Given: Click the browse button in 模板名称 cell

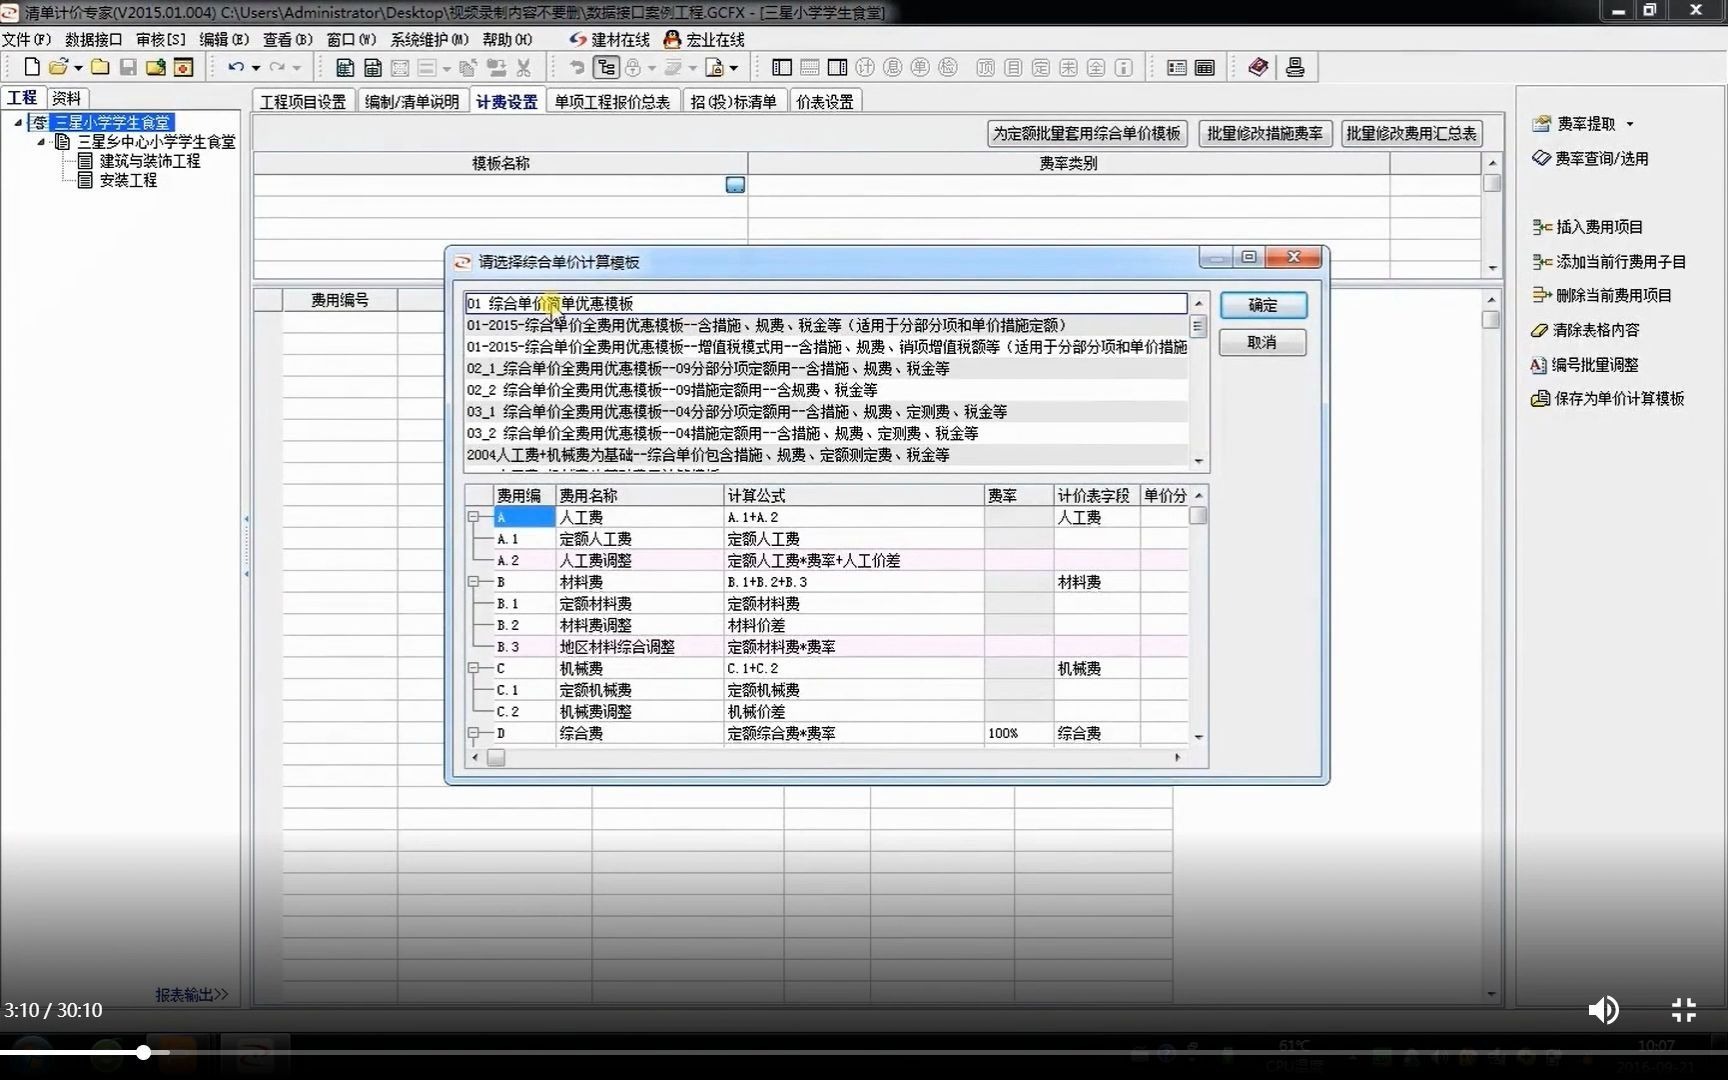Looking at the screenshot, I should [735, 185].
